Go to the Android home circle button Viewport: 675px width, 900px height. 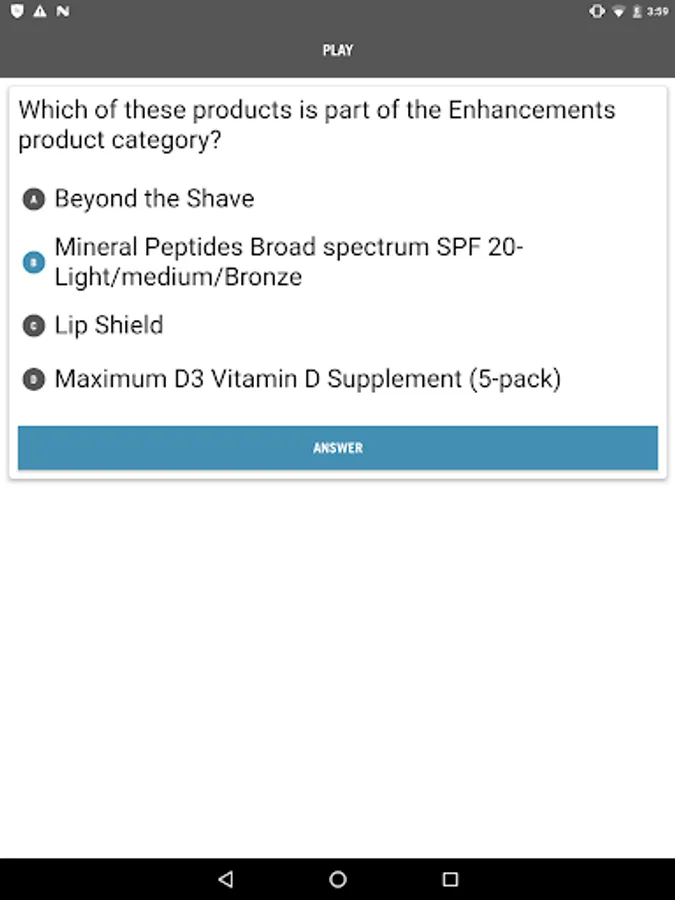point(338,879)
